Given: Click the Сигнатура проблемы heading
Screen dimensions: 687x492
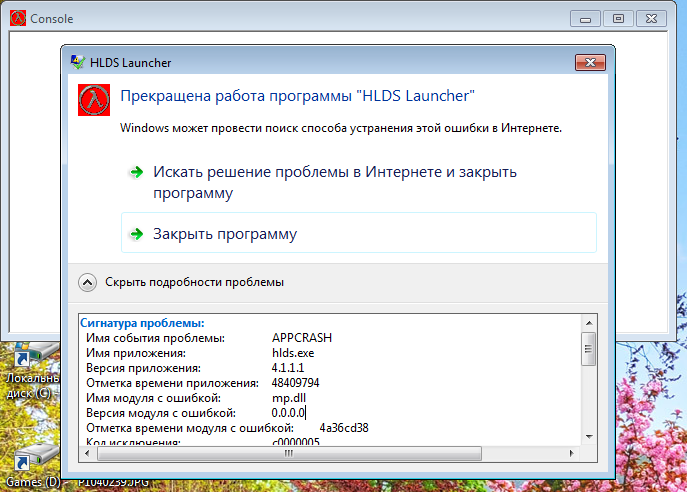Looking at the screenshot, I should point(142,323).
